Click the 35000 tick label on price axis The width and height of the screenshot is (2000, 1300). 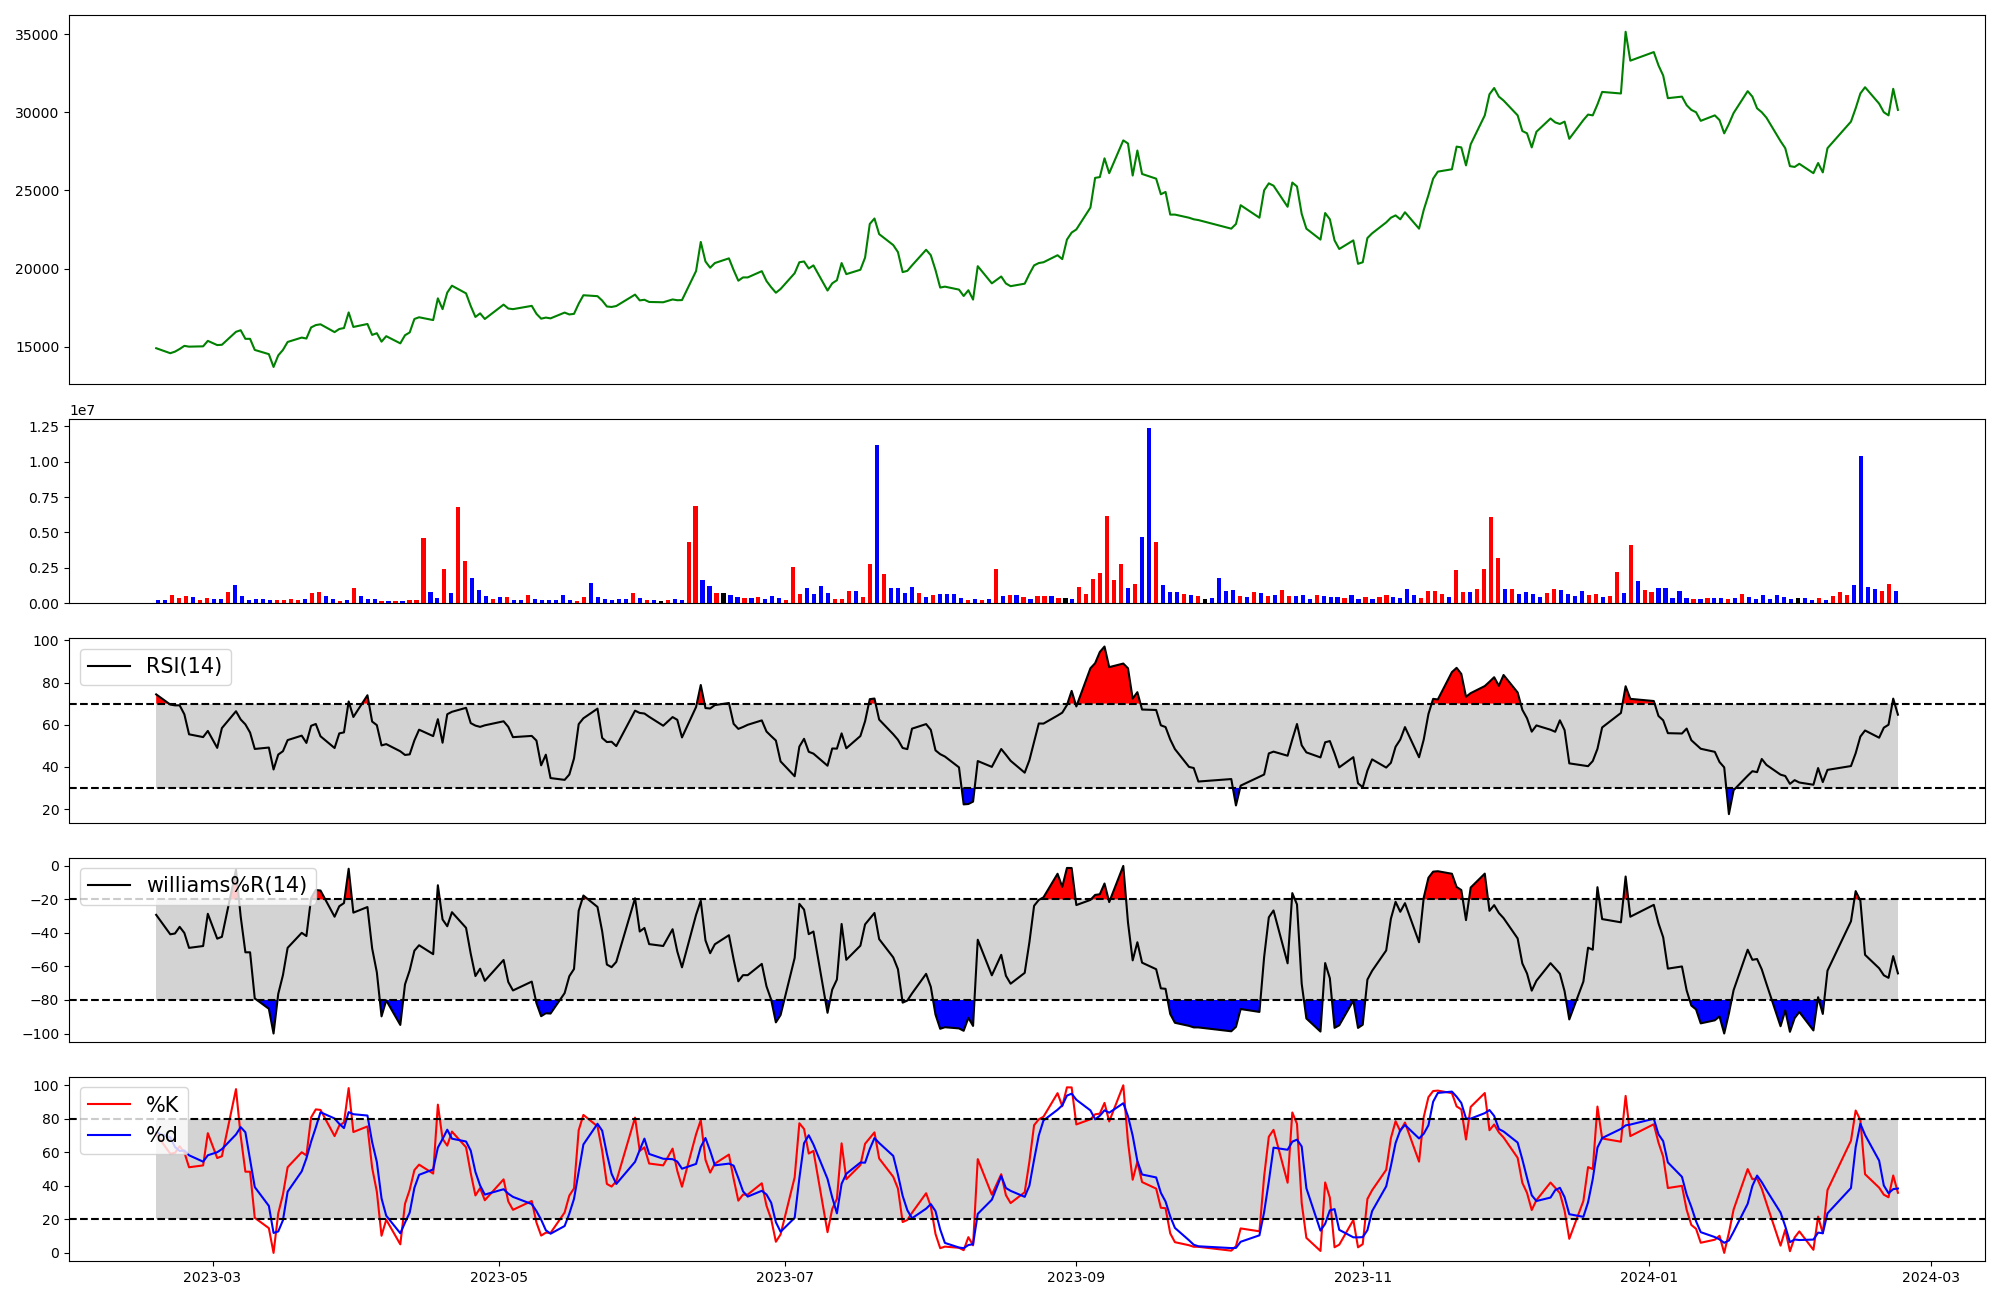36,35
